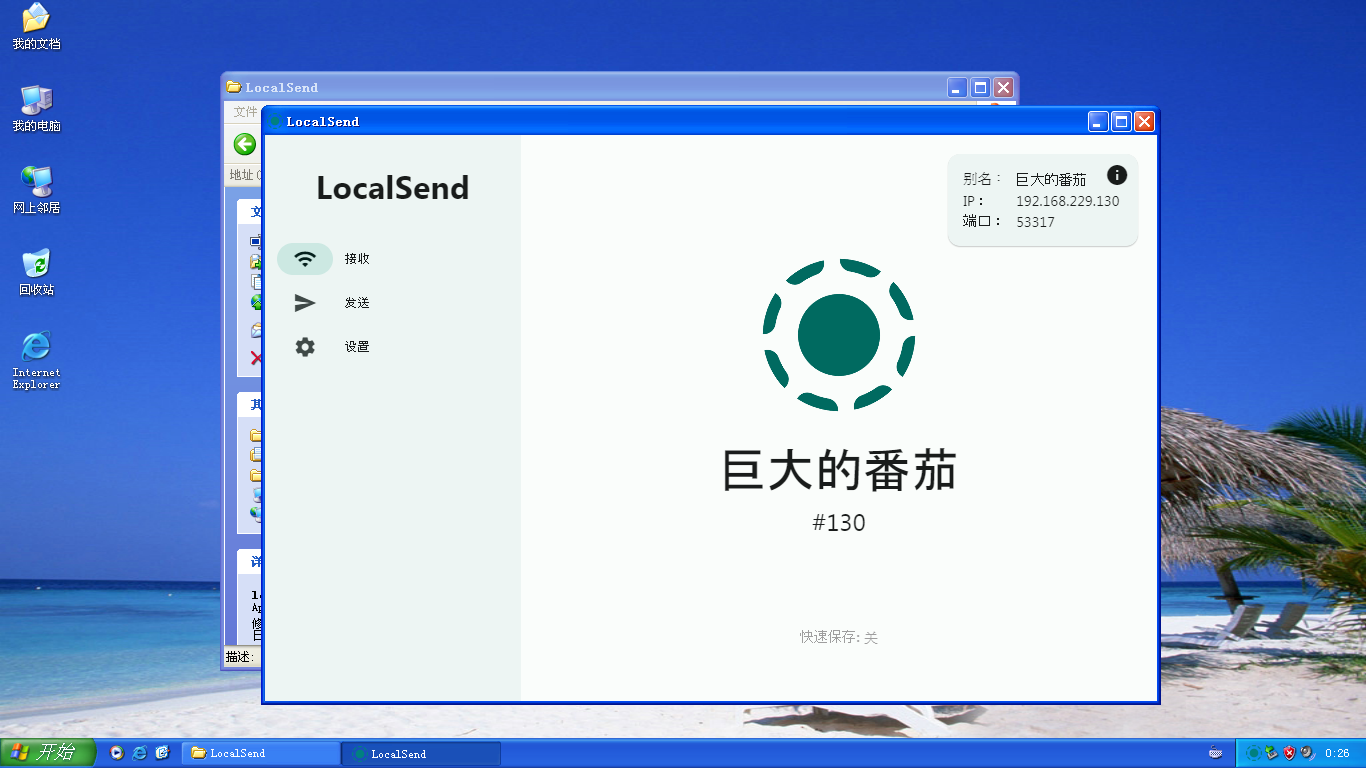Switch to LocalSend folder taskbar button
The width and height of the screenshot is (1366, 768).
tap(260, 753)
